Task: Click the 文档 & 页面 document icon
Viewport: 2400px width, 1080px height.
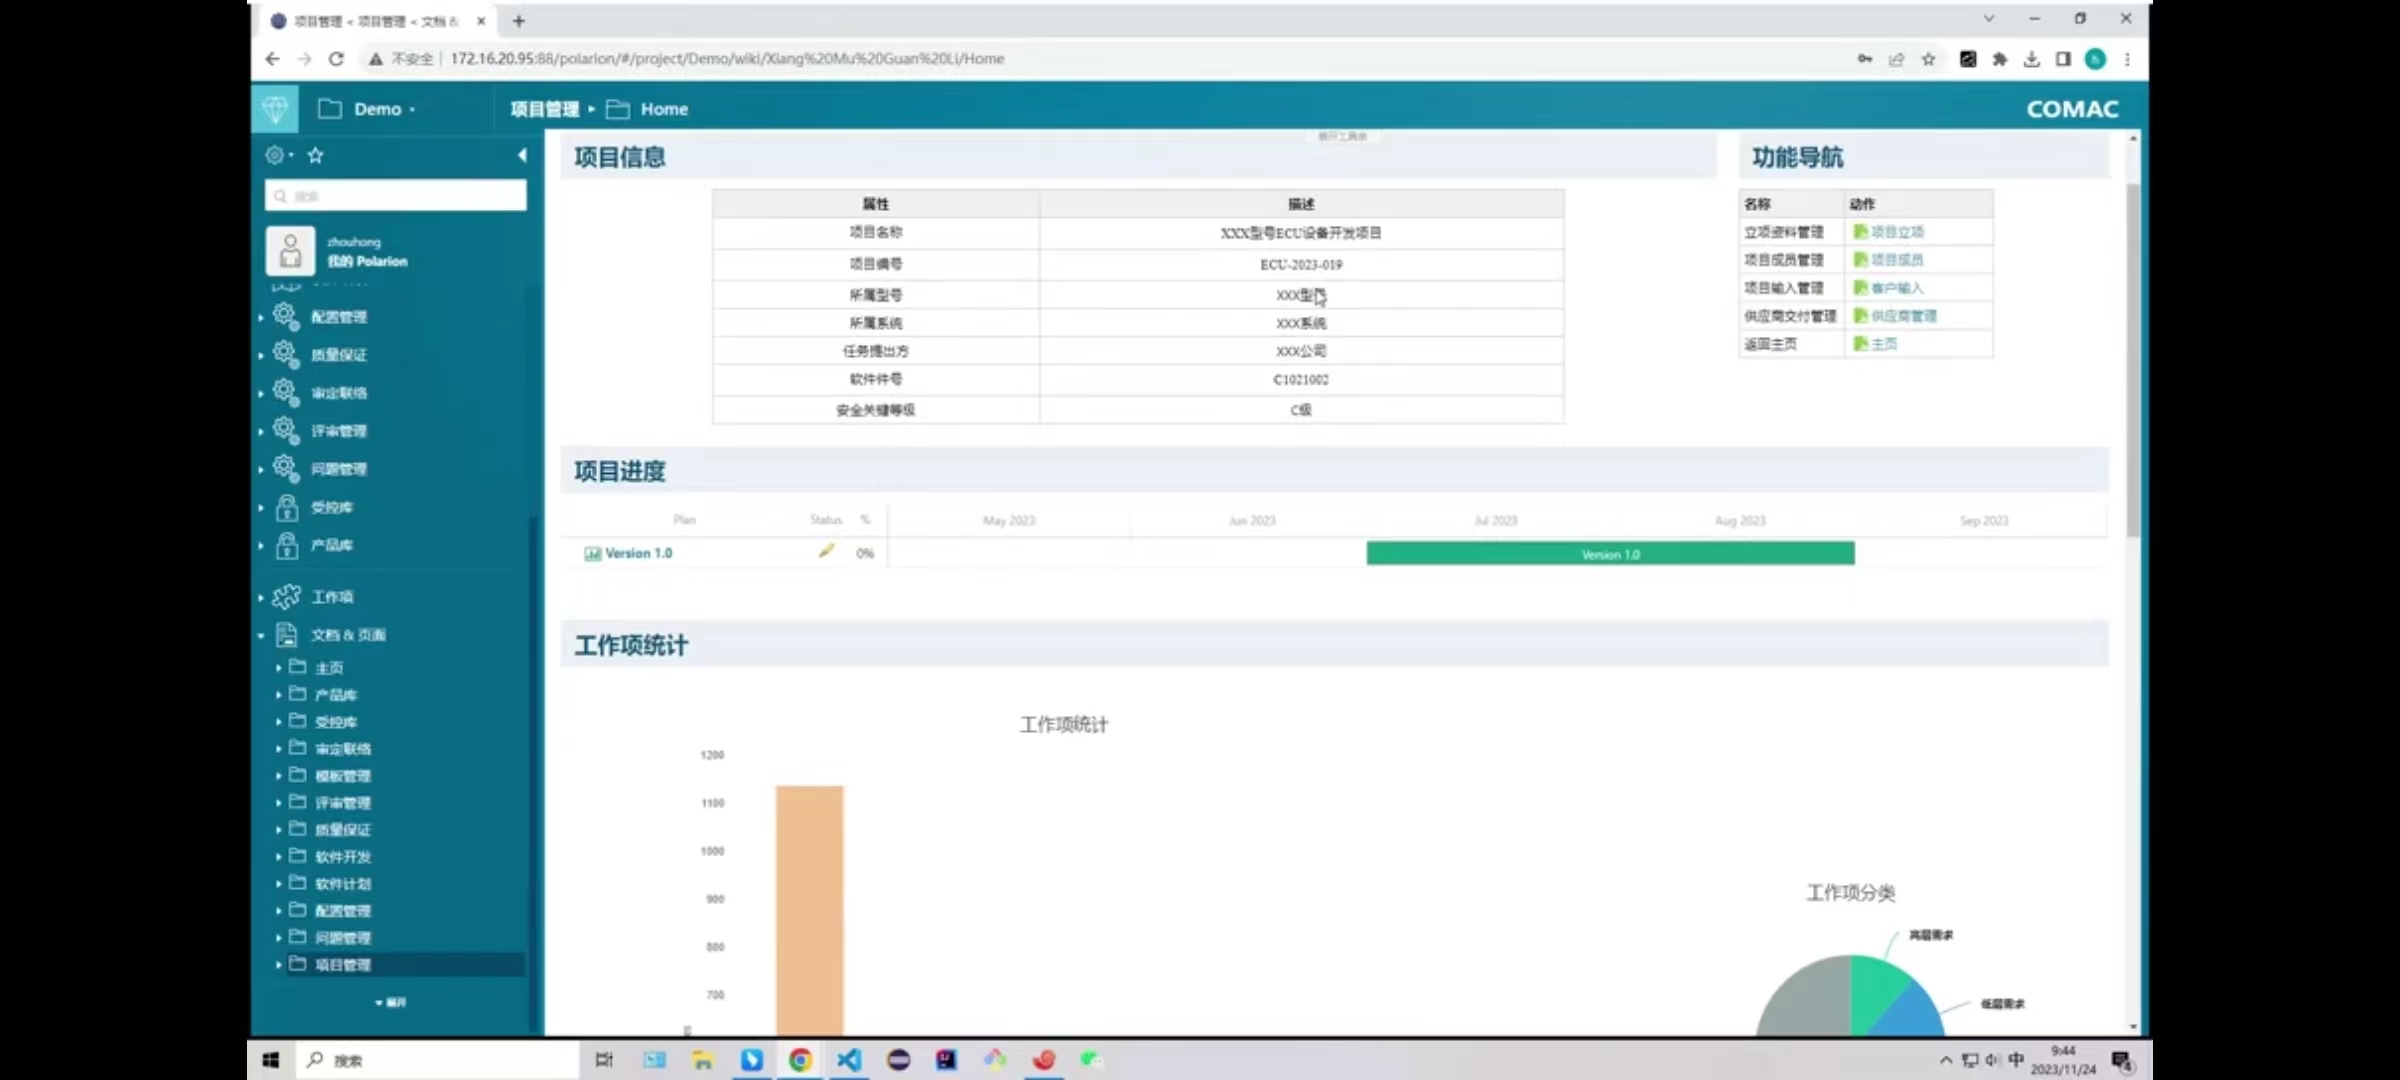Action: [287, 634]
